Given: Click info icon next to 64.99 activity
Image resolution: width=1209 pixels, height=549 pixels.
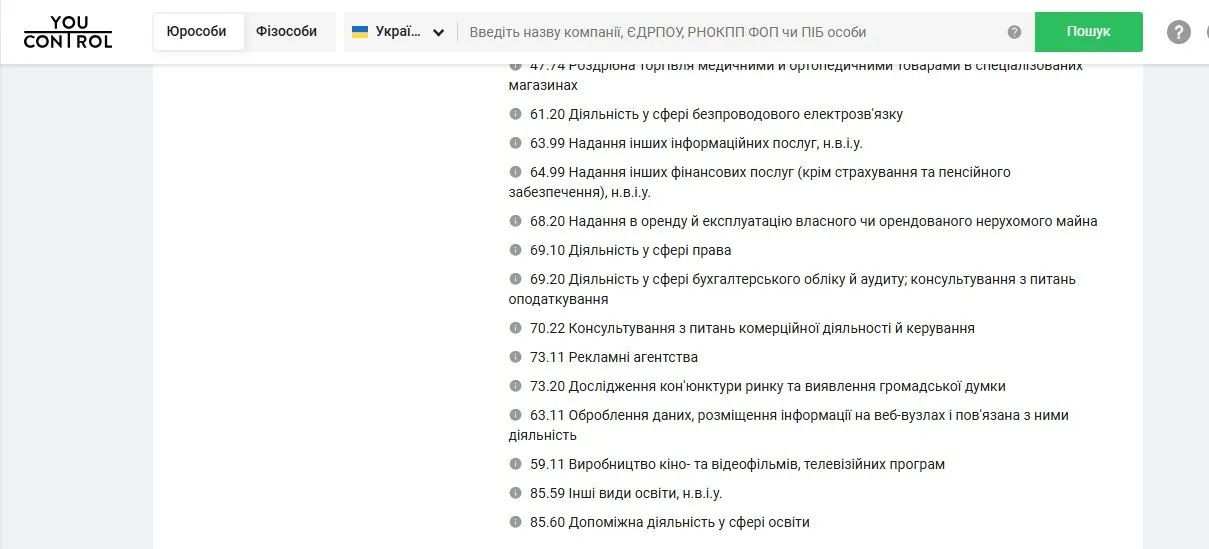Looking at the screenshot, I should (x=515, y=172).
